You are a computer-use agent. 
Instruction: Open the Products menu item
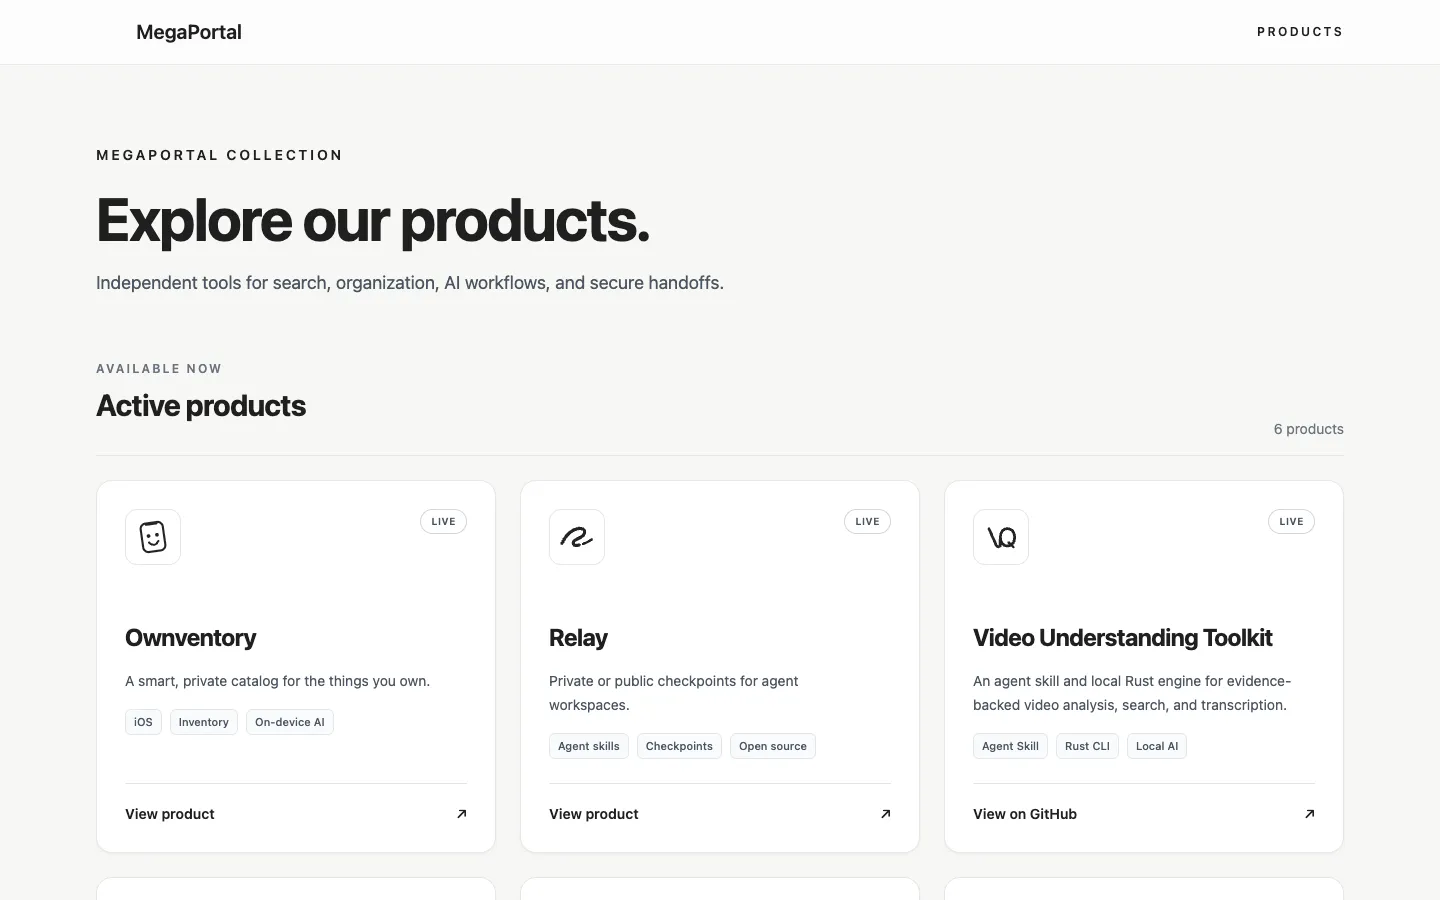coord(1300,32)
